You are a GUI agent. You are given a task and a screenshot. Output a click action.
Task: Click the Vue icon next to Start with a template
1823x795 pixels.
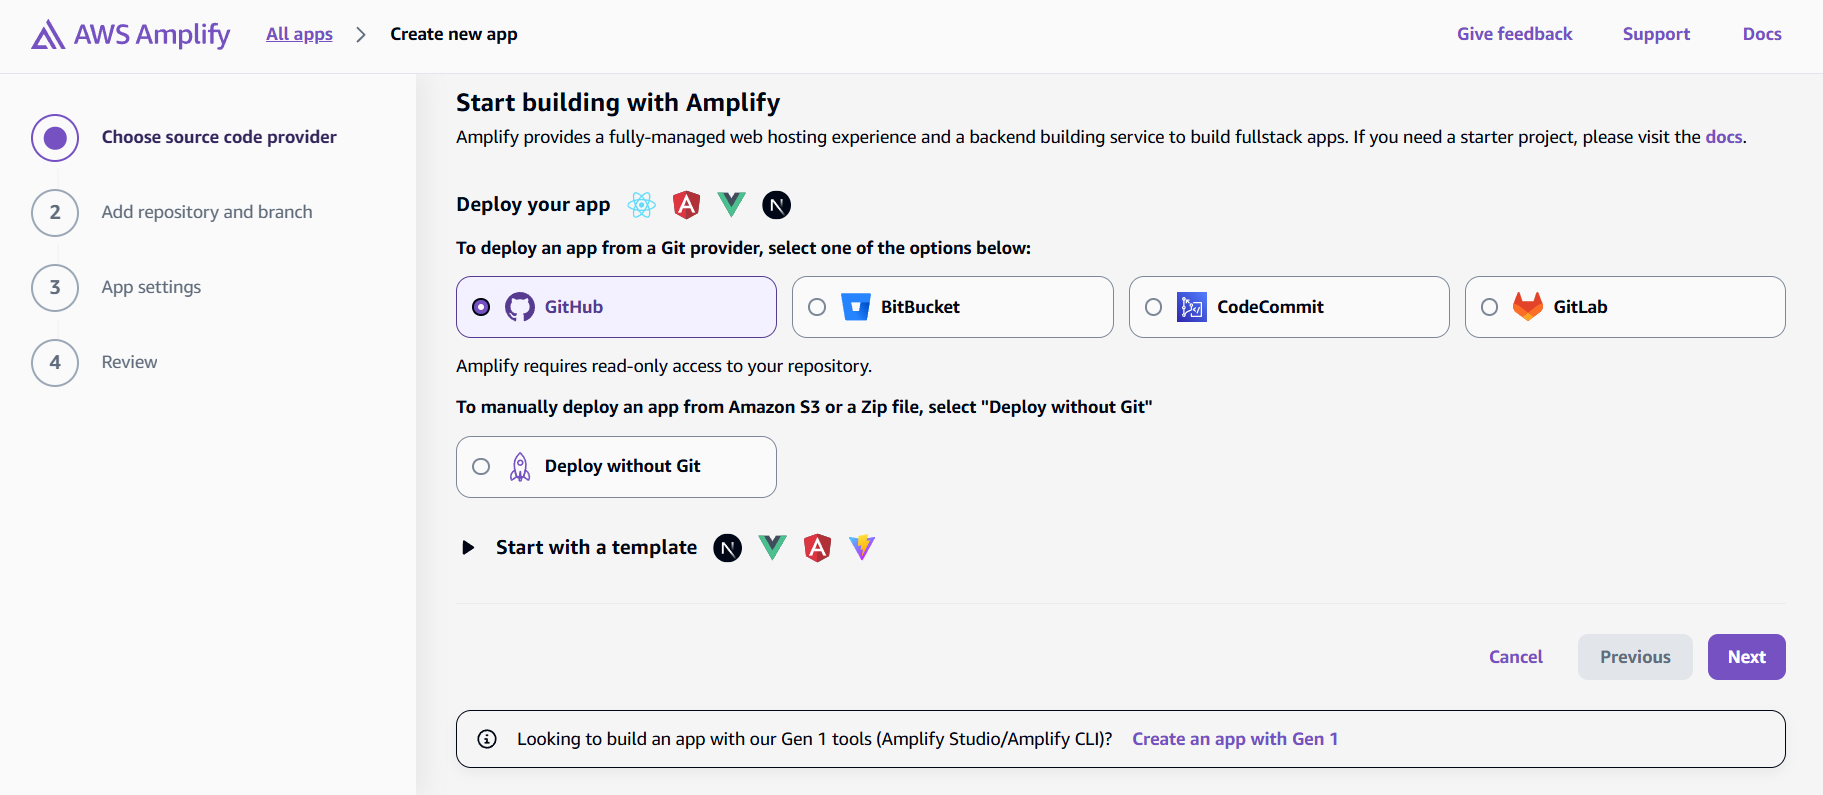[773, 547]
